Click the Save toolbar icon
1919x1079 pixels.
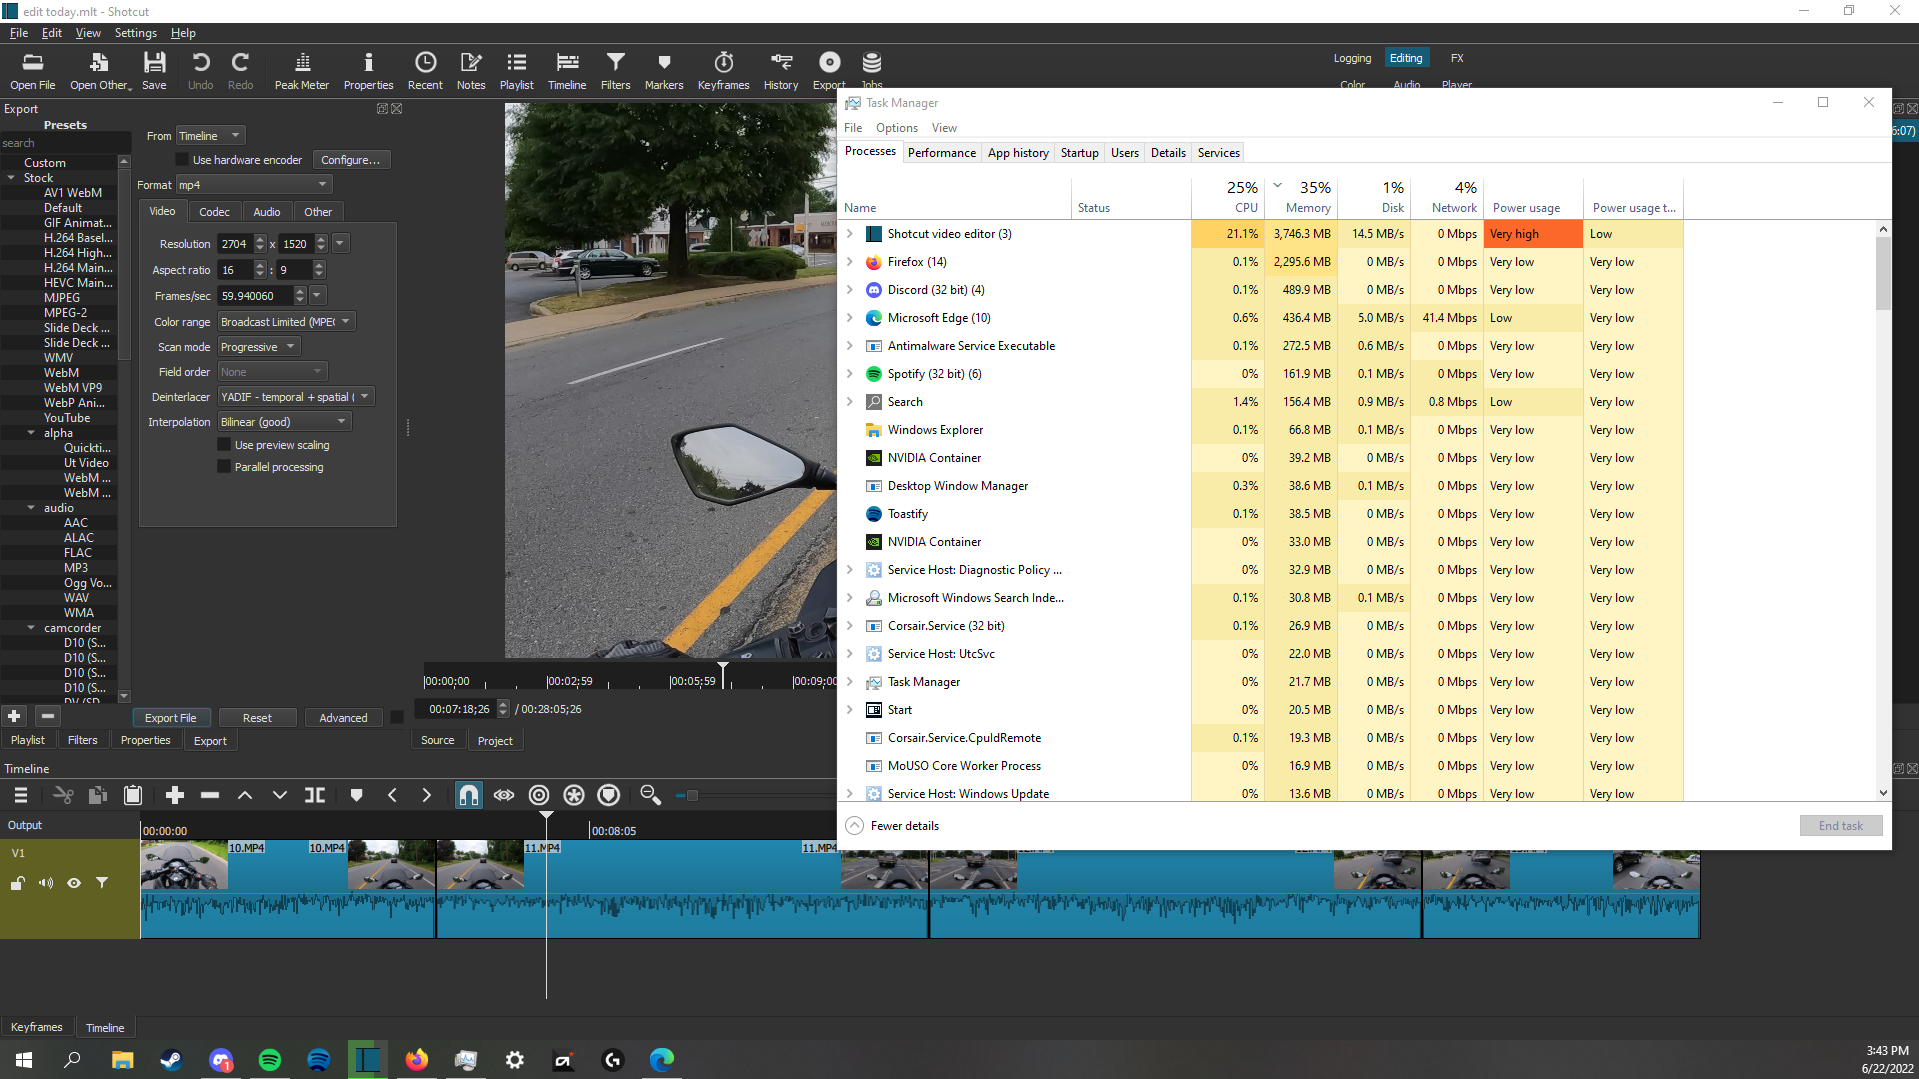(x=154, y=71)
